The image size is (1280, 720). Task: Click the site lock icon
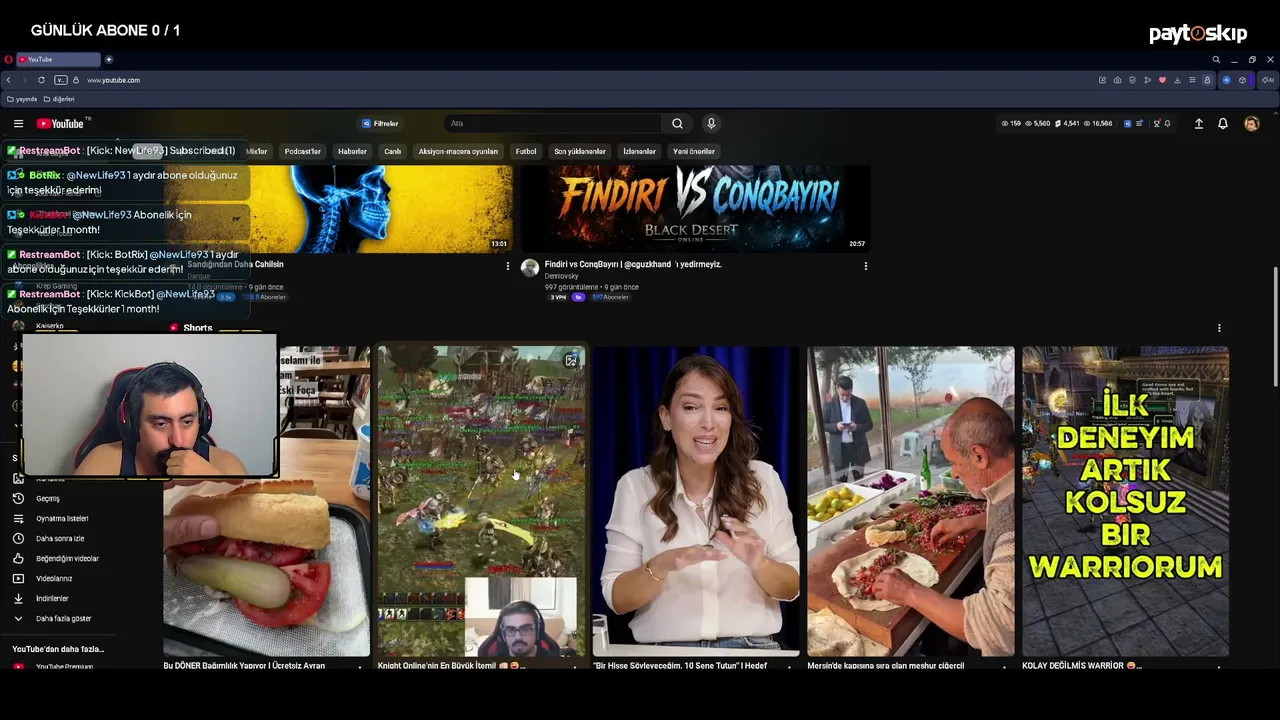pos(76,80)
